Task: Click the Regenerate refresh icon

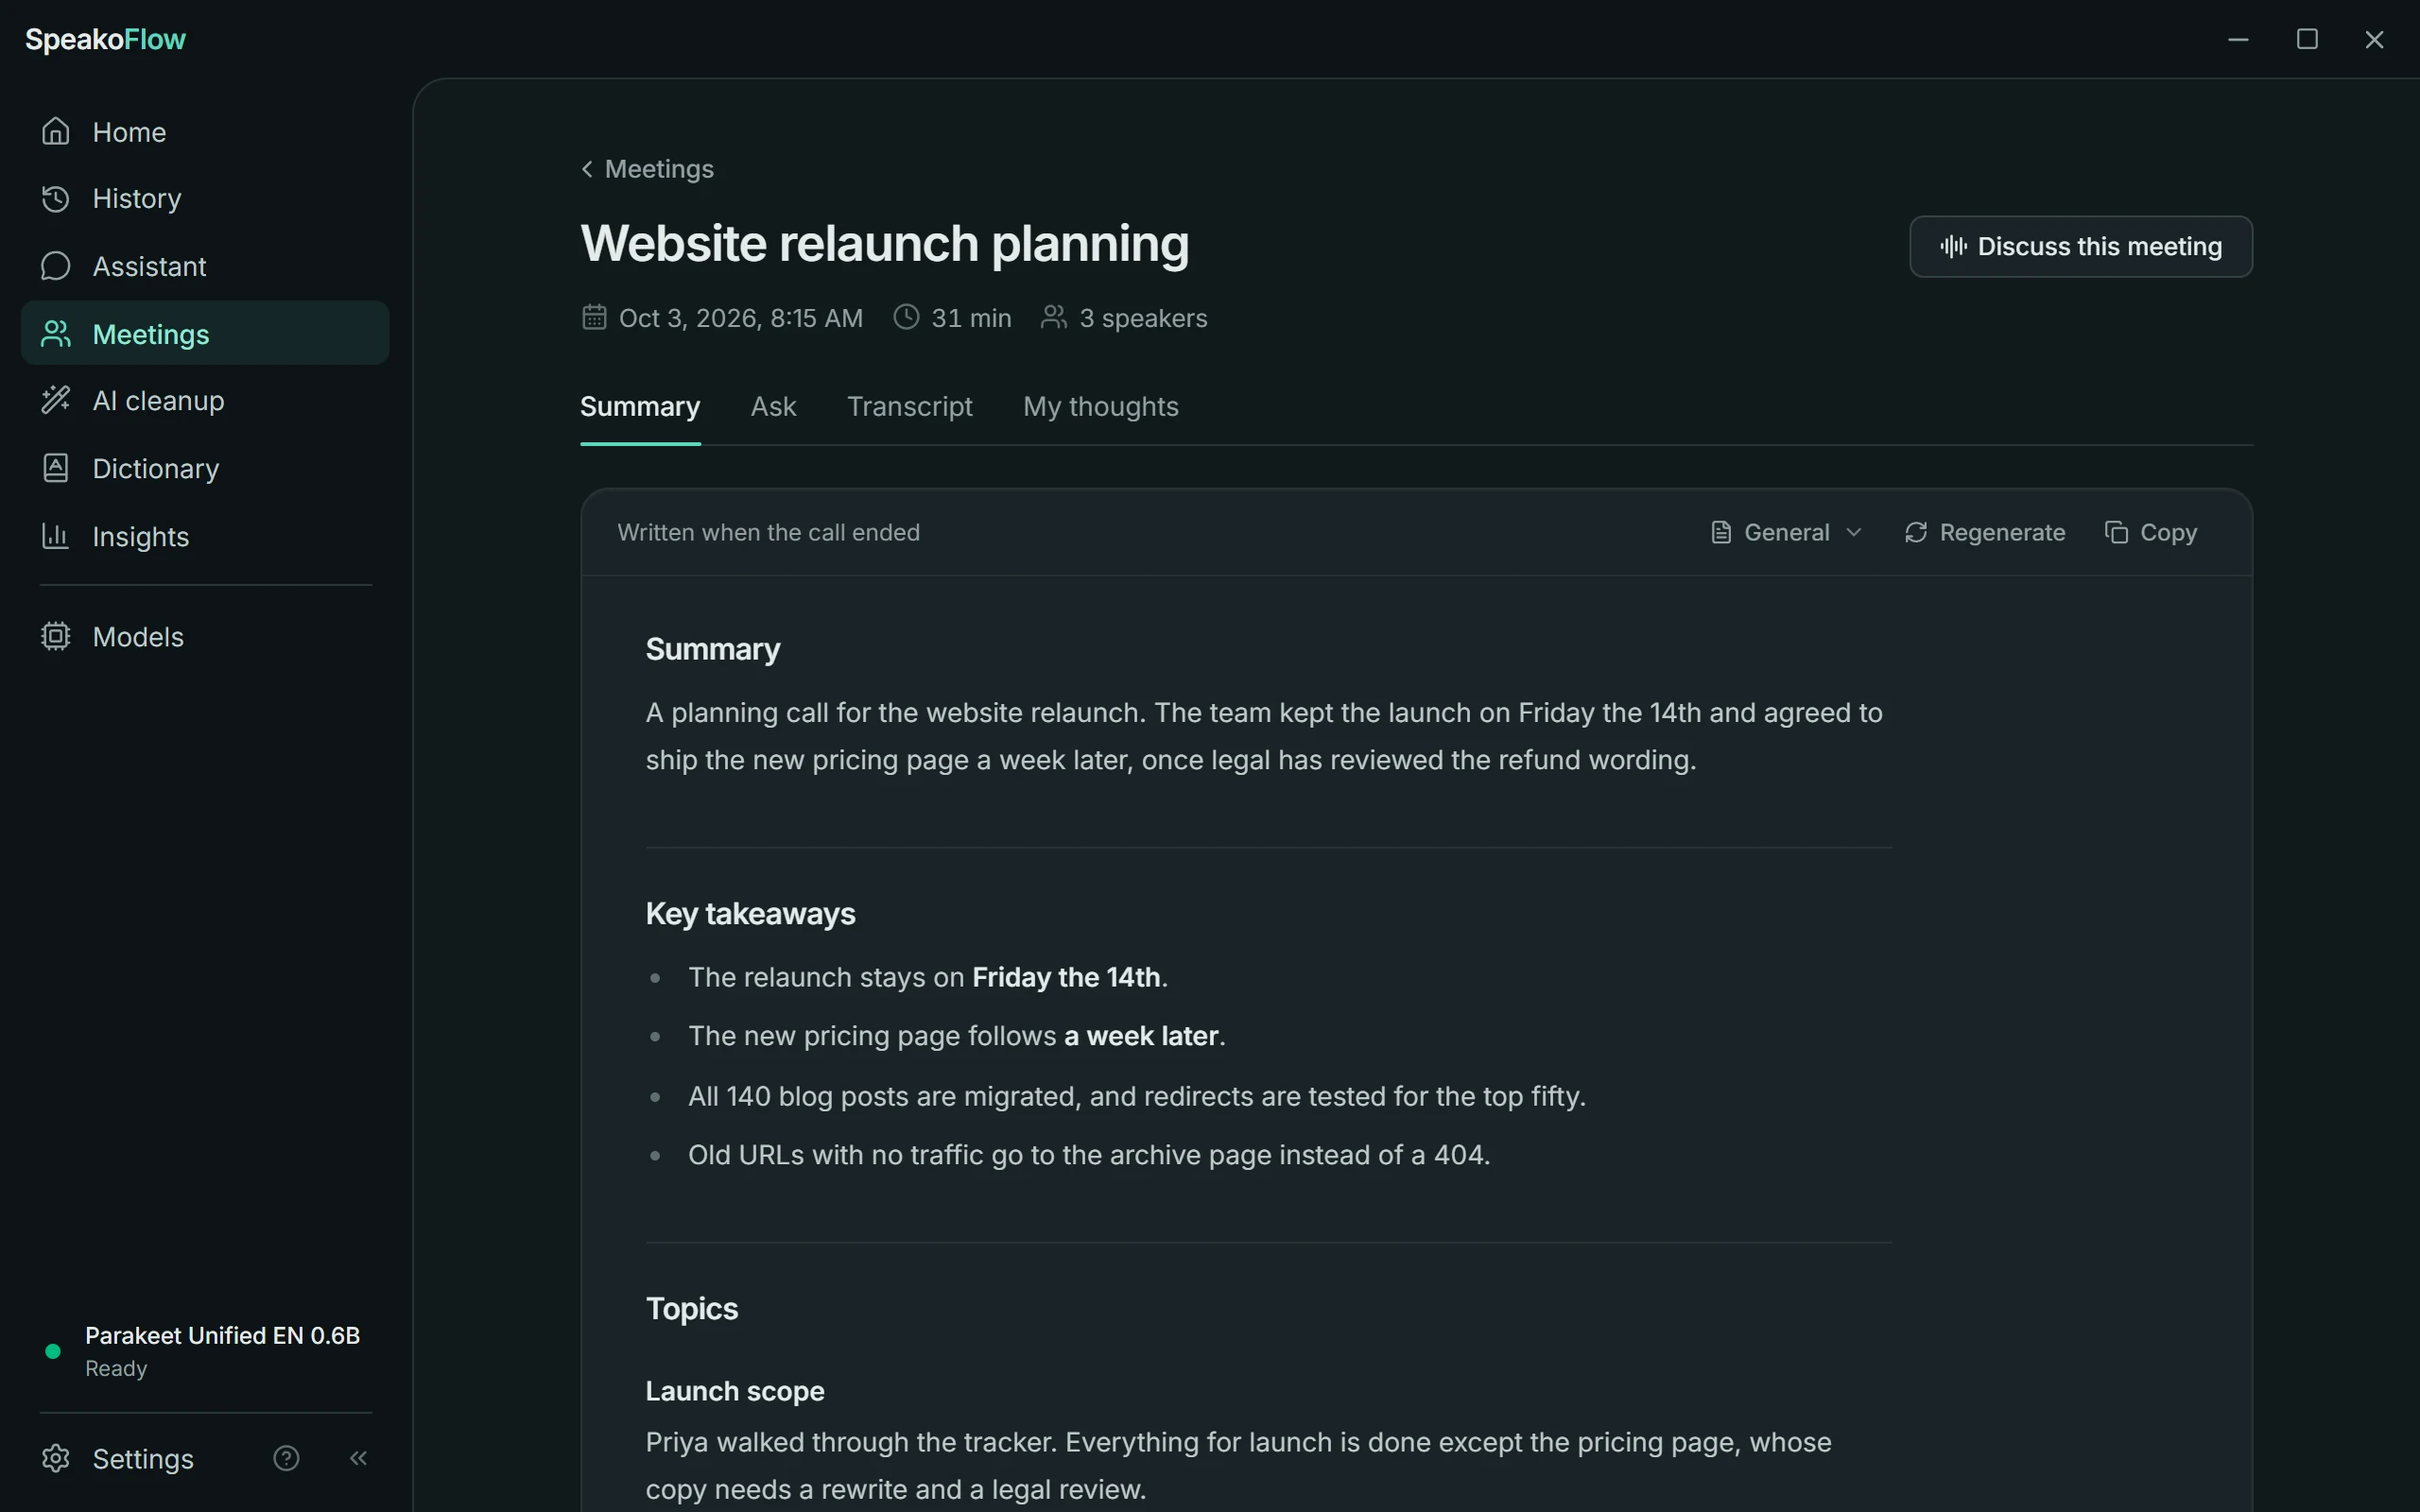Action: pos(1916,532)
